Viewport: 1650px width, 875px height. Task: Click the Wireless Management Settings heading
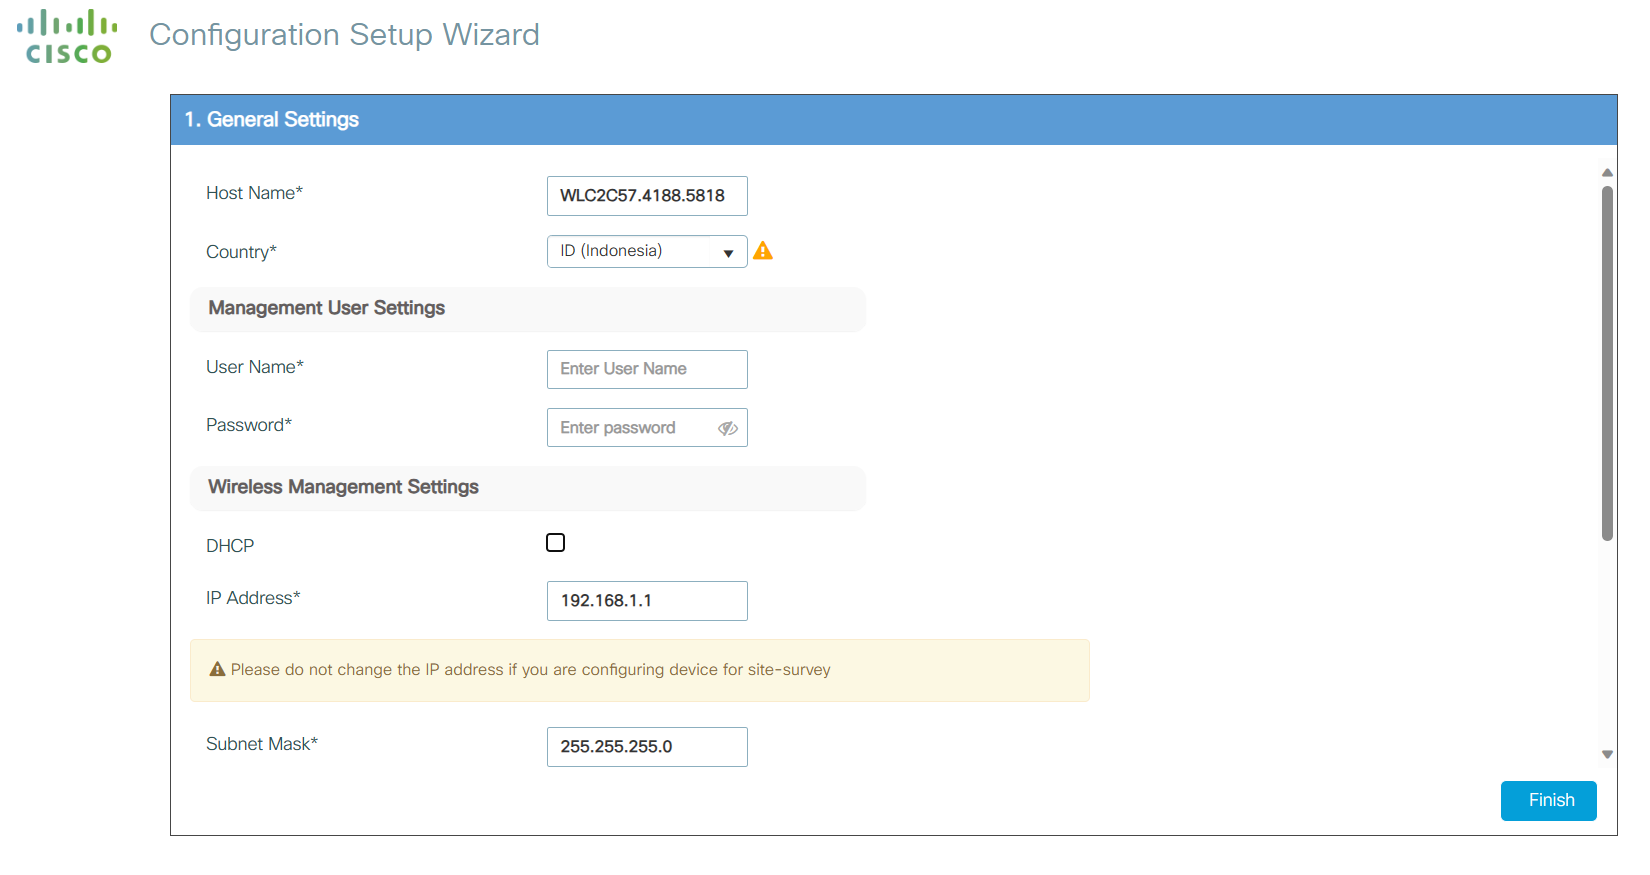343,487
